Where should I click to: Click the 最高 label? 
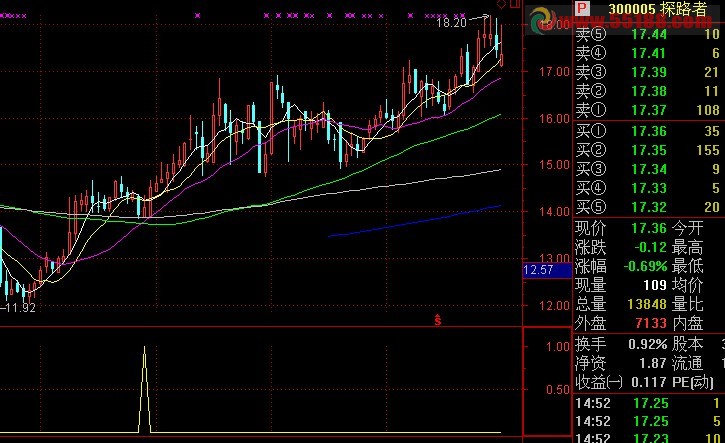pyautogui.click(x=688, y=248)
